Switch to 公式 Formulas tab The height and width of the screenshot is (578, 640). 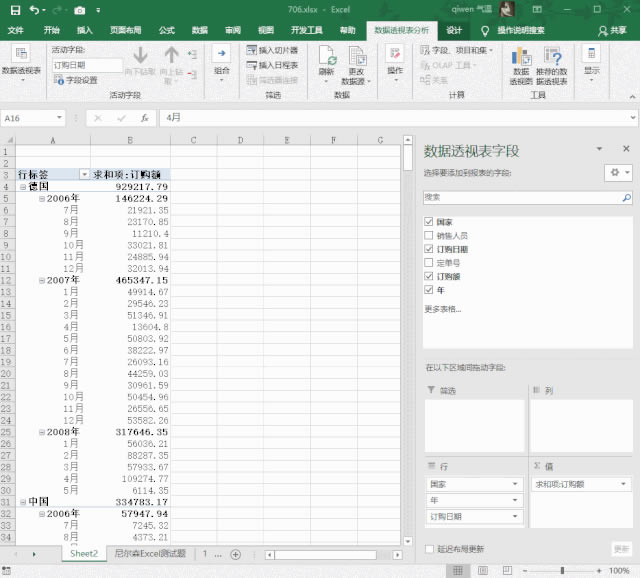click(x=167, y=30)
